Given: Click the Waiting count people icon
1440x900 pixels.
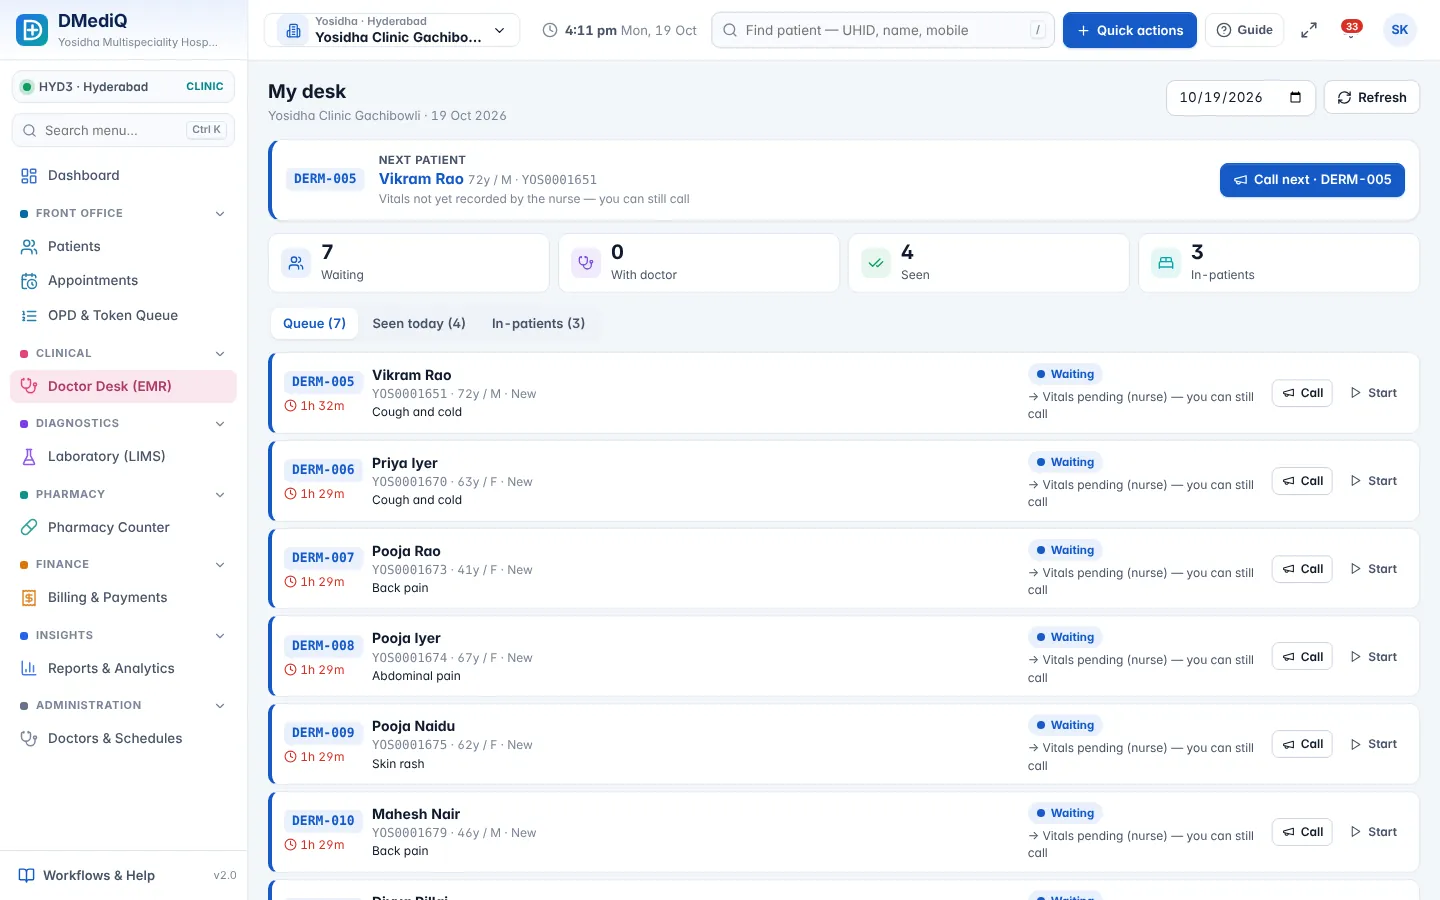Looking at the screenshot, I should [x=296, y=263].
